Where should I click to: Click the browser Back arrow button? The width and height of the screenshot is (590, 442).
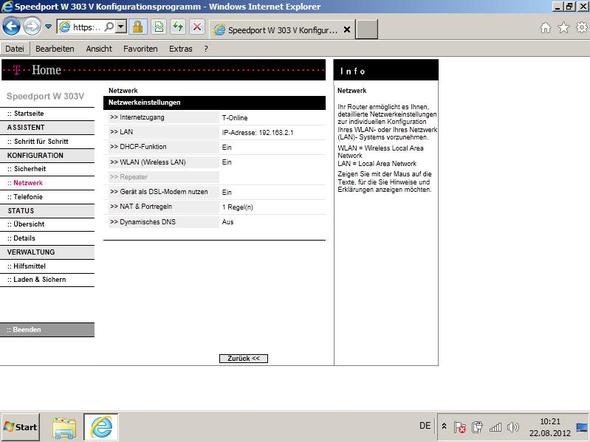point(11,27)
